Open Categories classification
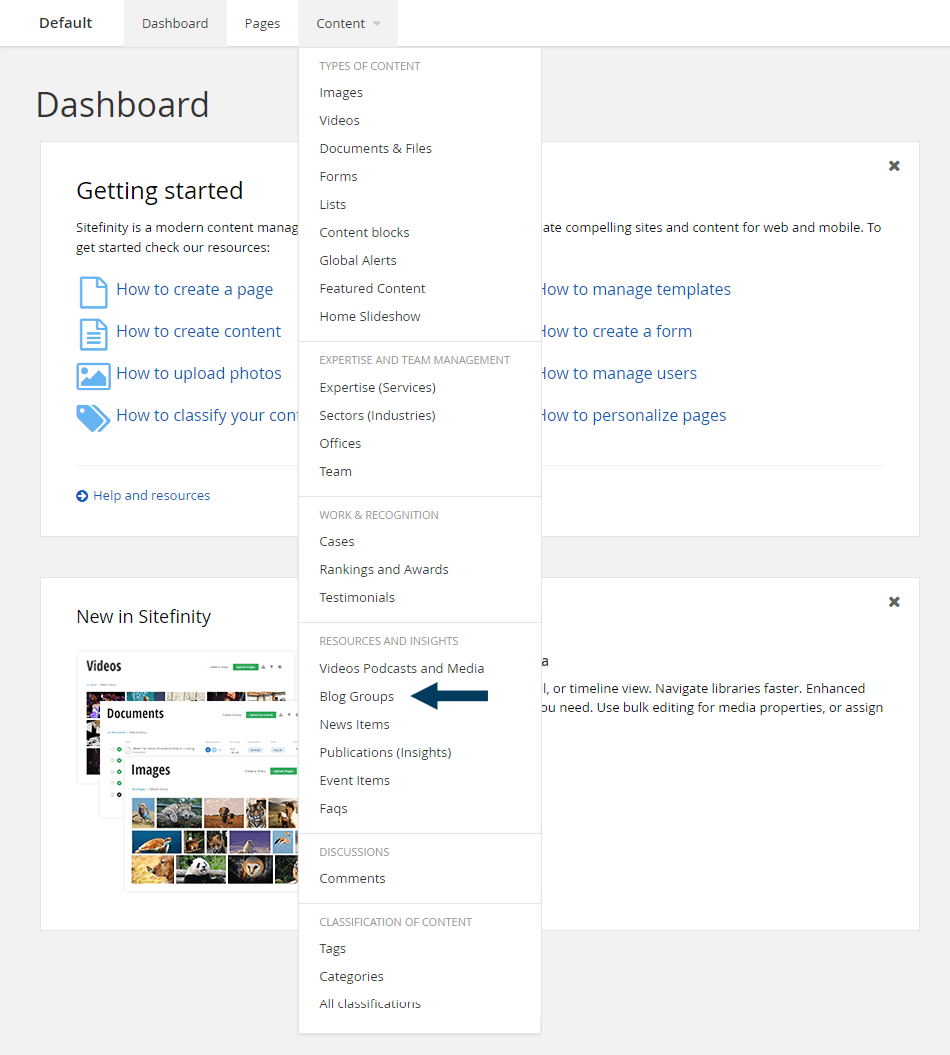This screenshot has height=1055, width=950. coord(351,976)
